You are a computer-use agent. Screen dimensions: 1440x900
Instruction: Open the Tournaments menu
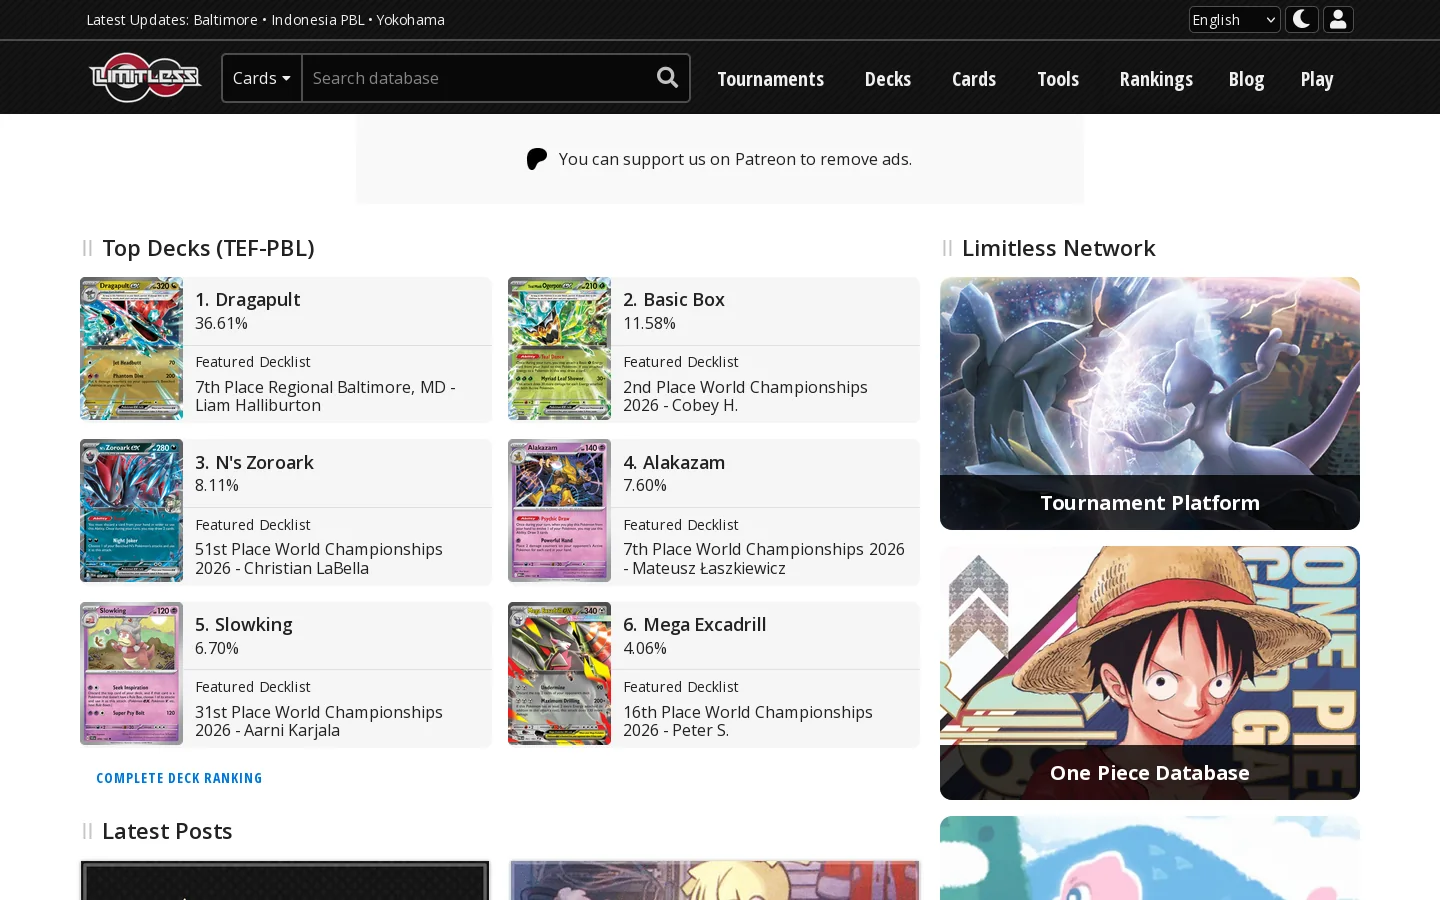(770, 79)
